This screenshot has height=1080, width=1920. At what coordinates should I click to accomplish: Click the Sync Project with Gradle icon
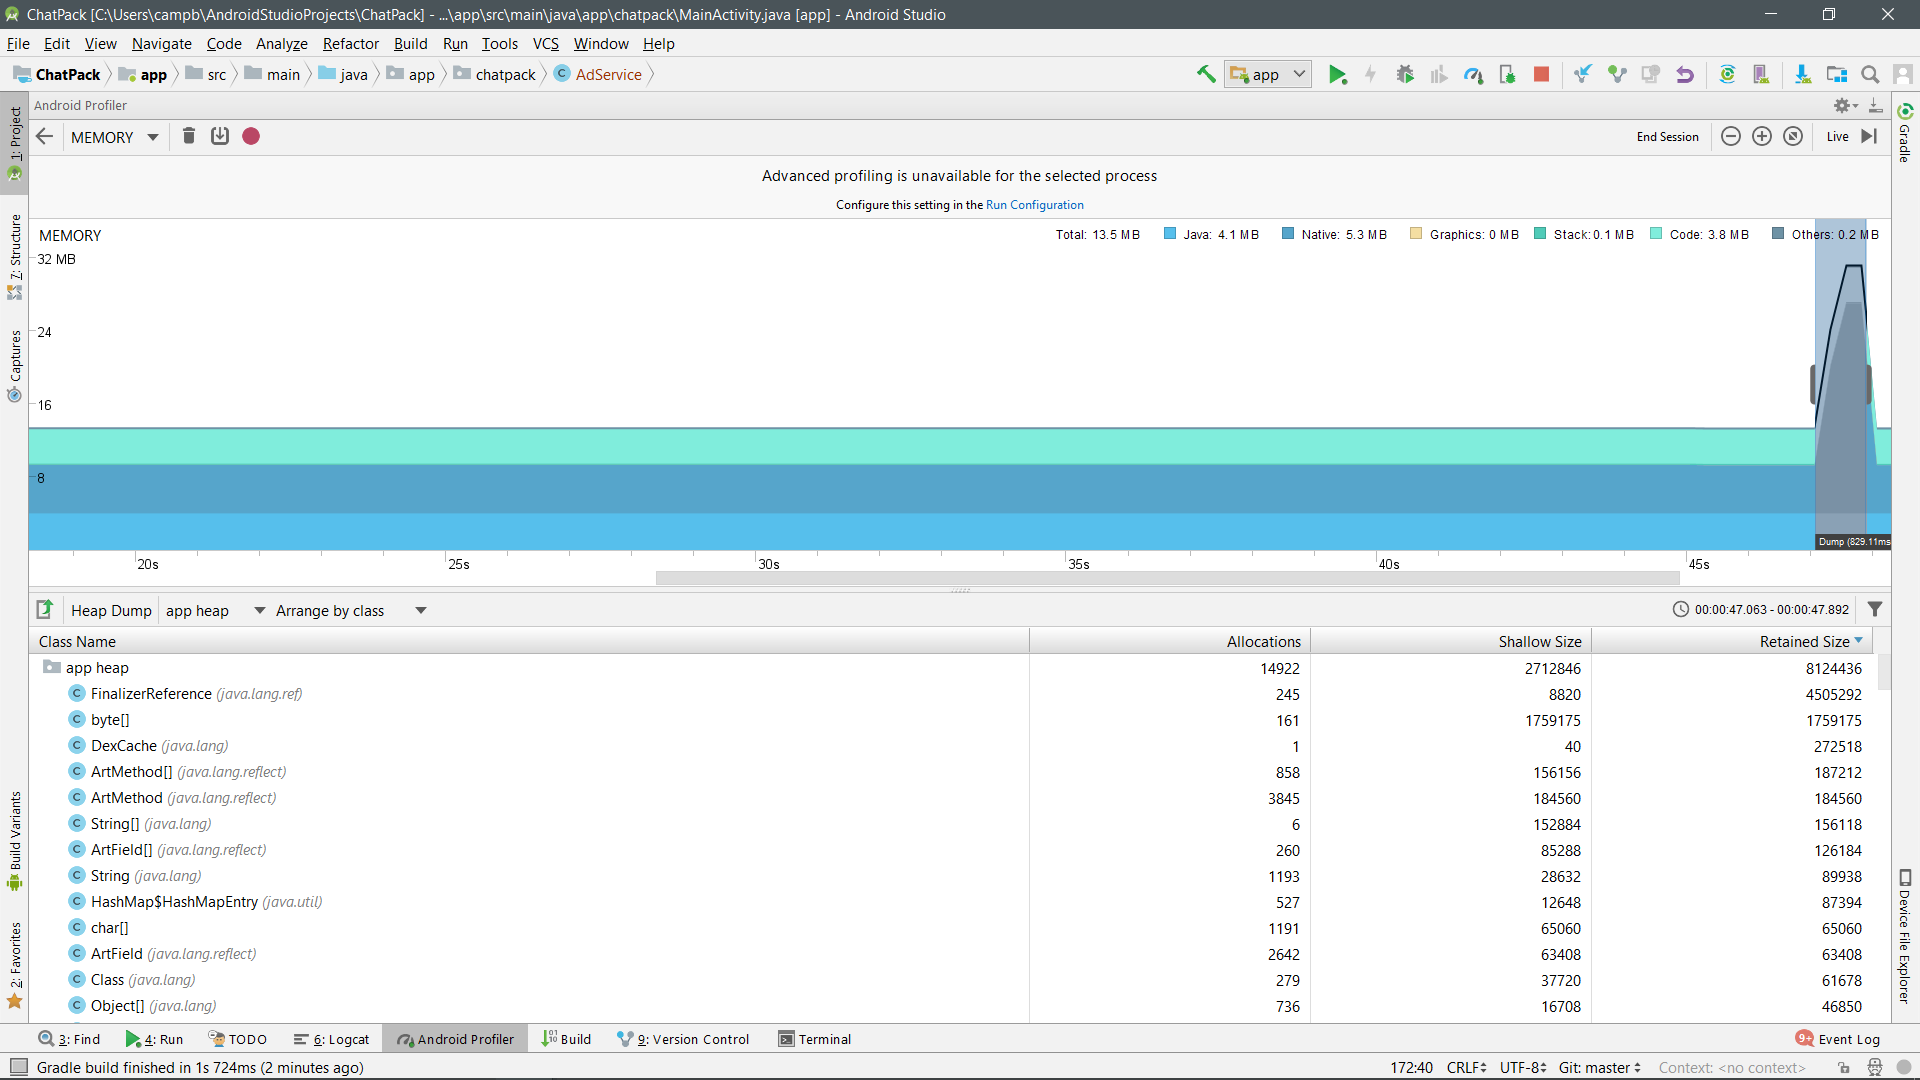[1727, 75]
